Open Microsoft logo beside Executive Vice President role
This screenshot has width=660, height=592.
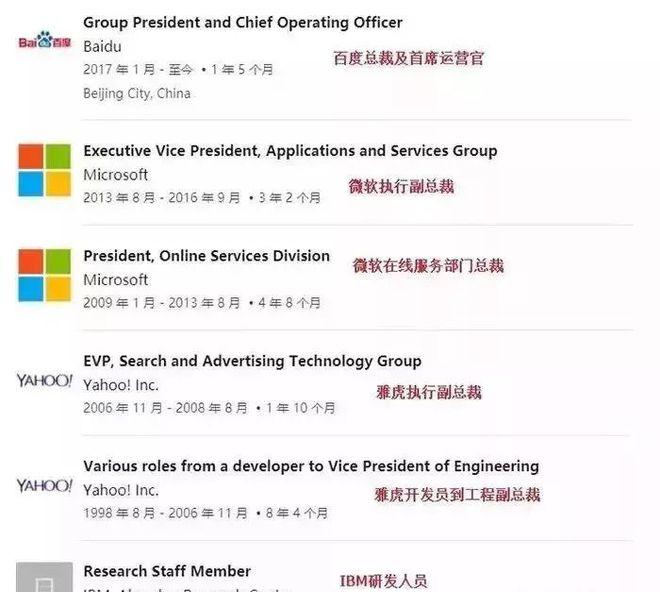click(x=44, y=170)
